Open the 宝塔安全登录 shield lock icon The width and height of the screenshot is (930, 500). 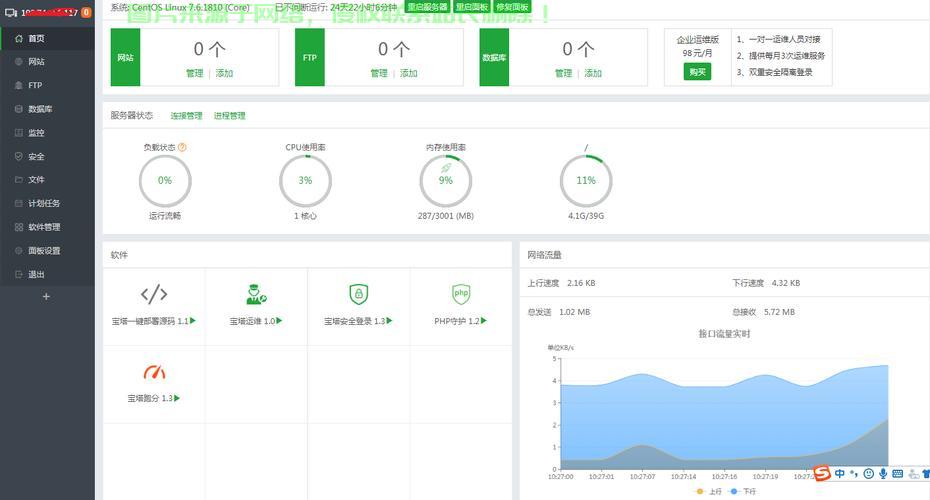[x=358, y=294]
